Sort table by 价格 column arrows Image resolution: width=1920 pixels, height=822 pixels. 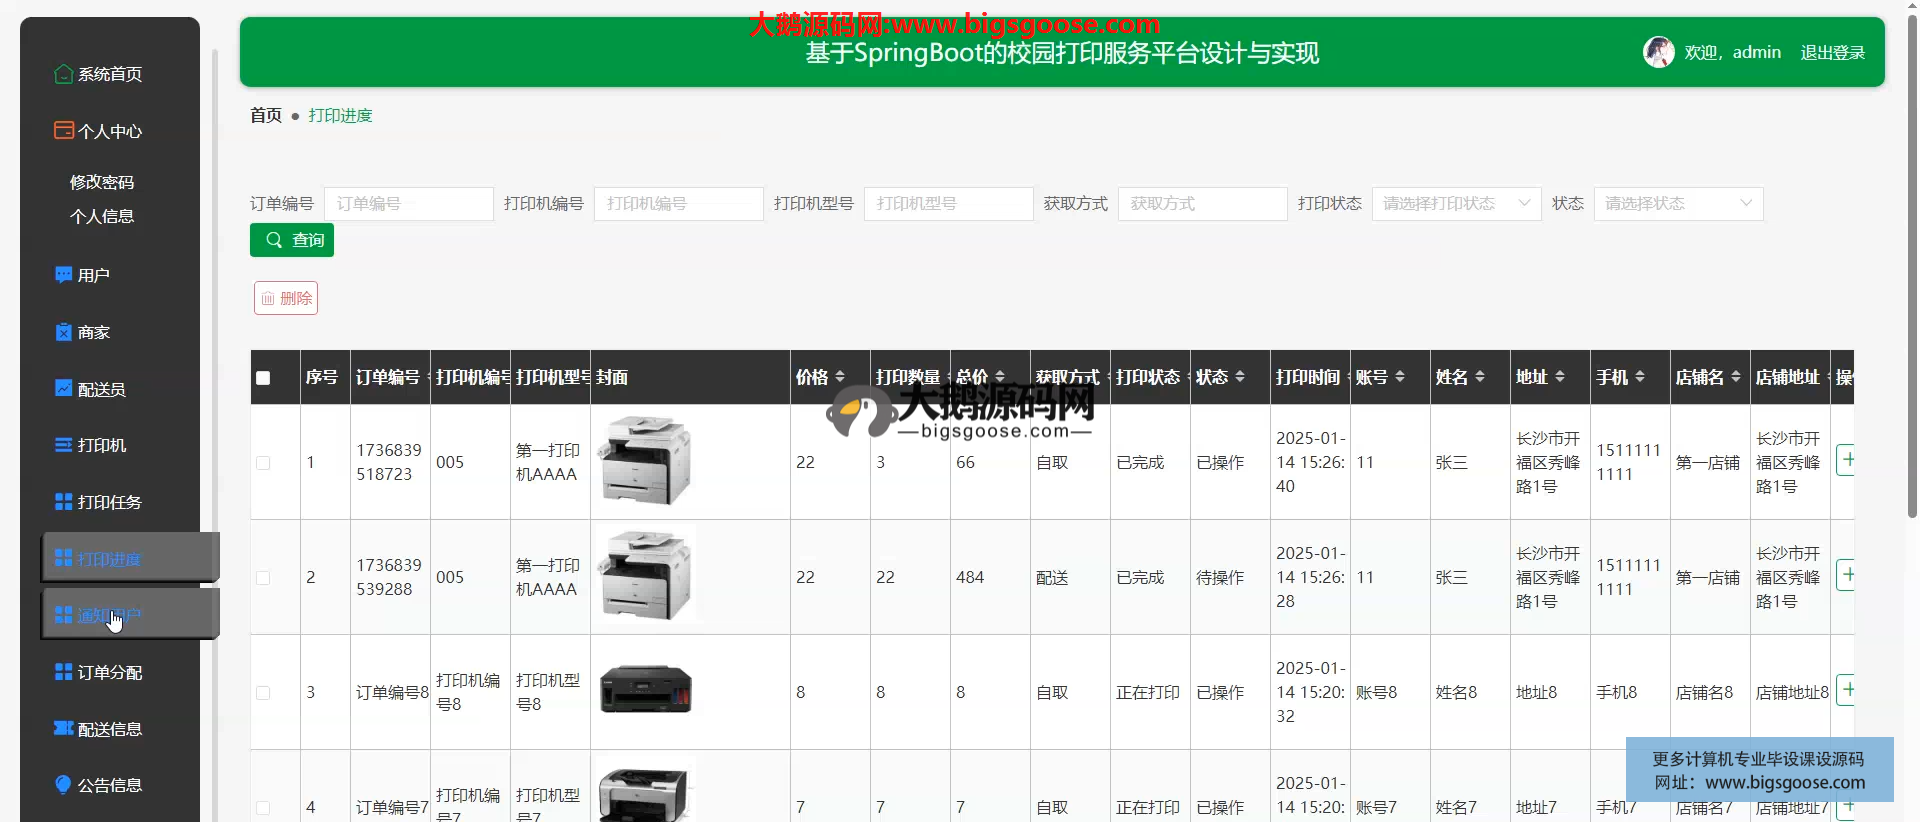point(840,377)
